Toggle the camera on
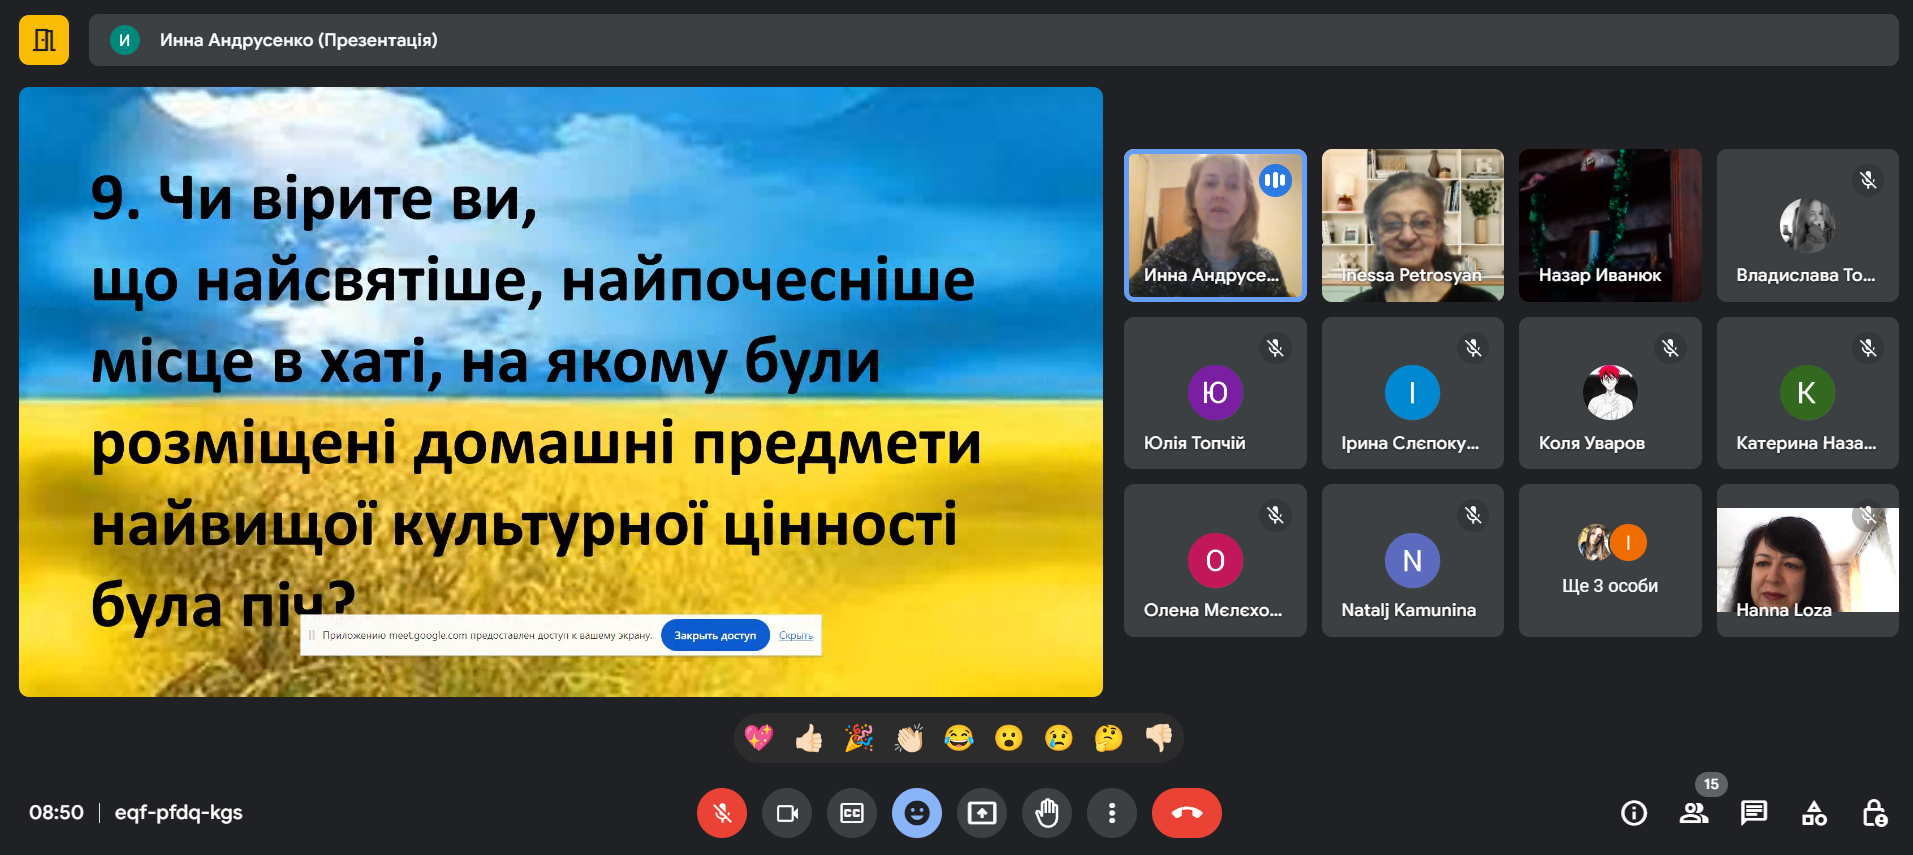1913x855 pixels. click(787, 813)
